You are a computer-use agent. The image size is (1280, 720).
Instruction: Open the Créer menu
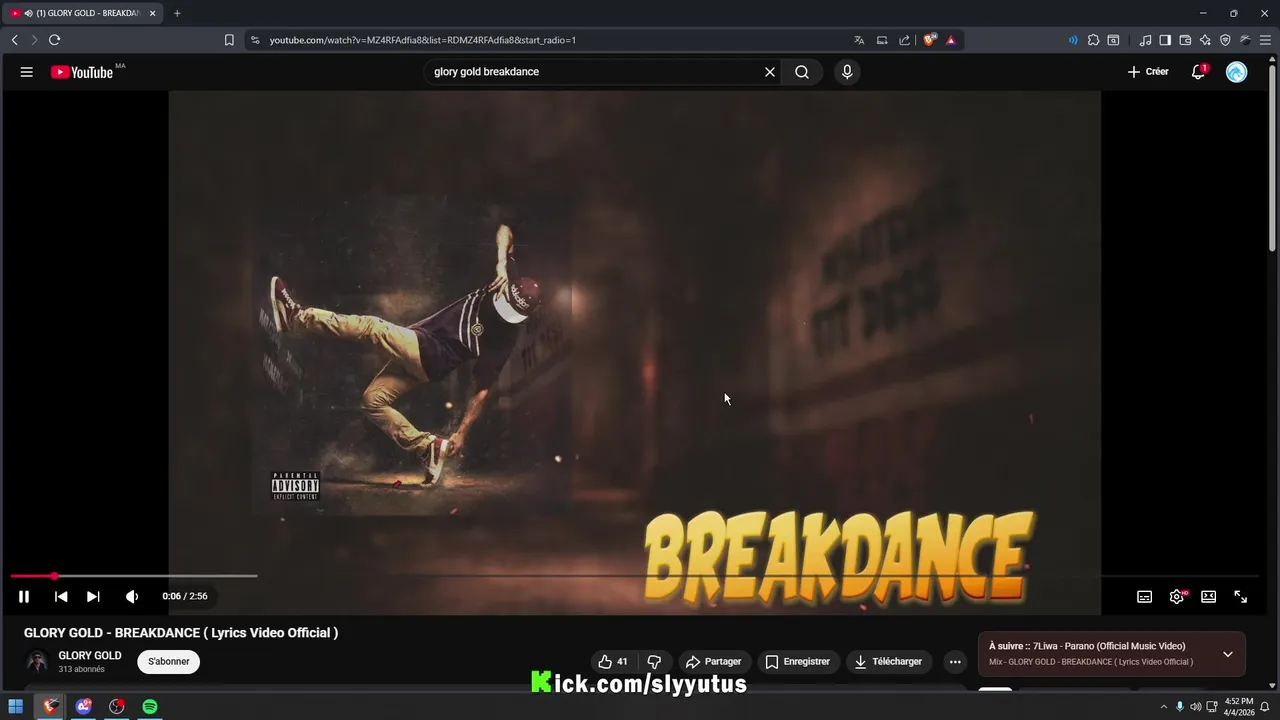[x=1148, y=72]
